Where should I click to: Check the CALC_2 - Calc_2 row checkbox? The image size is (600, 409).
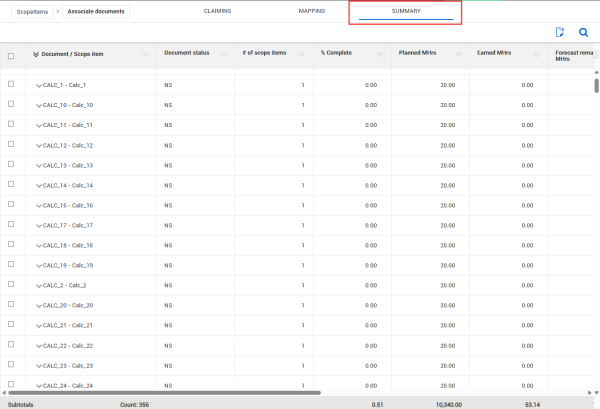pyautogui.click(x=11, y=284)
